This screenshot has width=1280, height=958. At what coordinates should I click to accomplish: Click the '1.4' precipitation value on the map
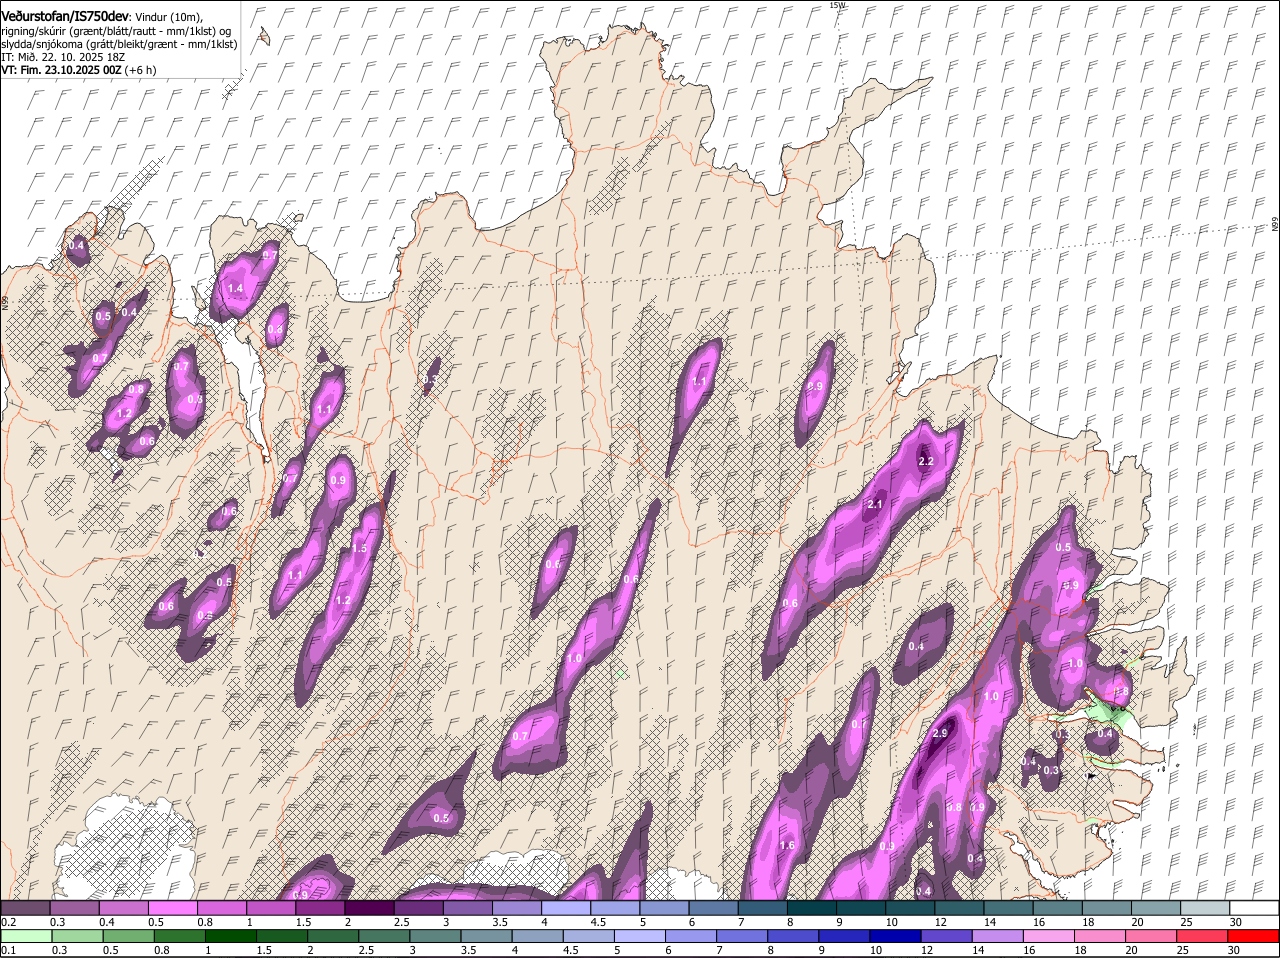pos(236,288)
